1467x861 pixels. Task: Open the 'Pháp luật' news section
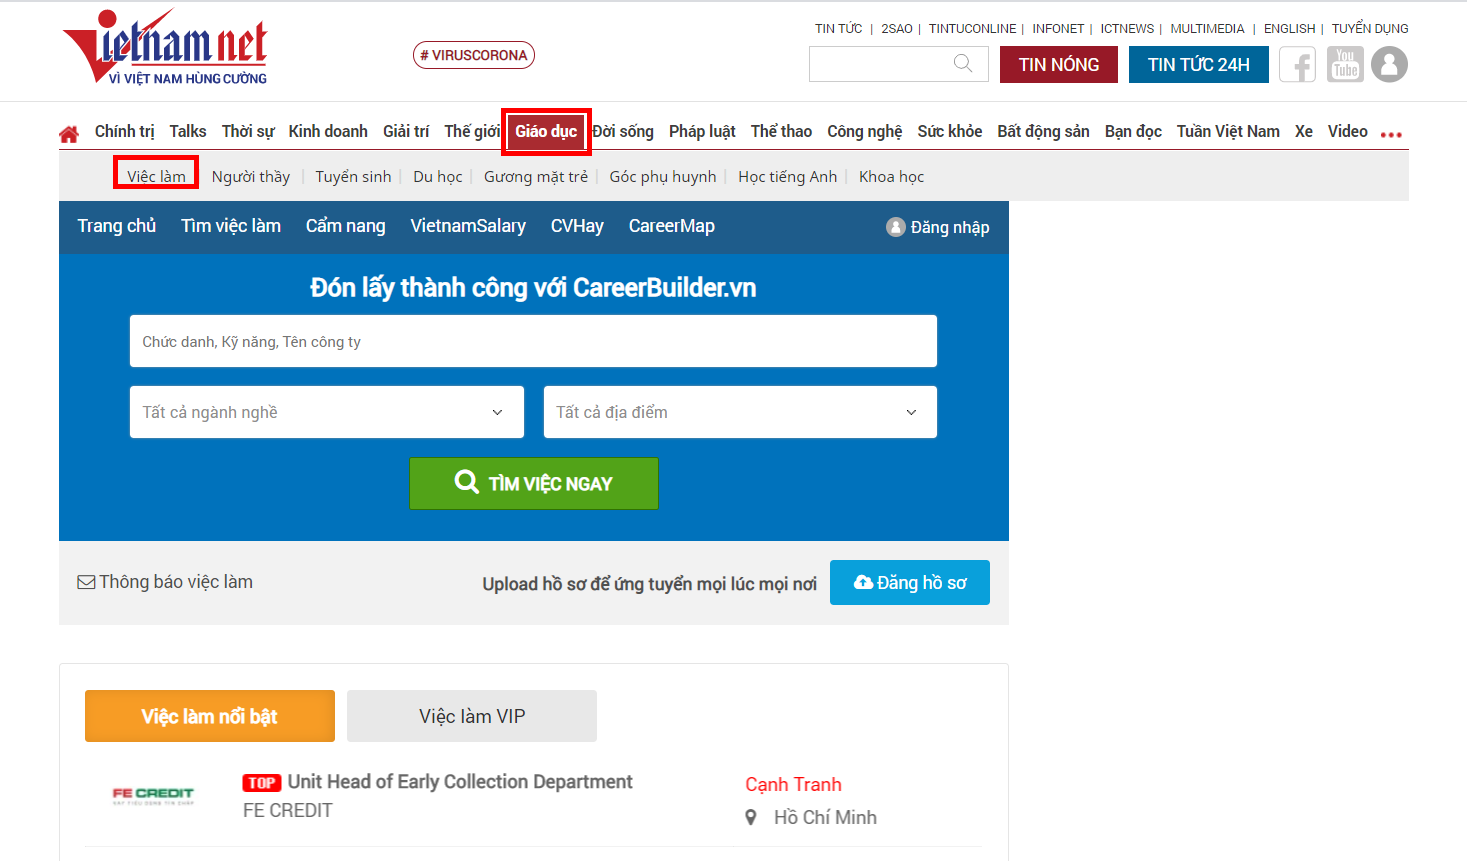point(702,131)
